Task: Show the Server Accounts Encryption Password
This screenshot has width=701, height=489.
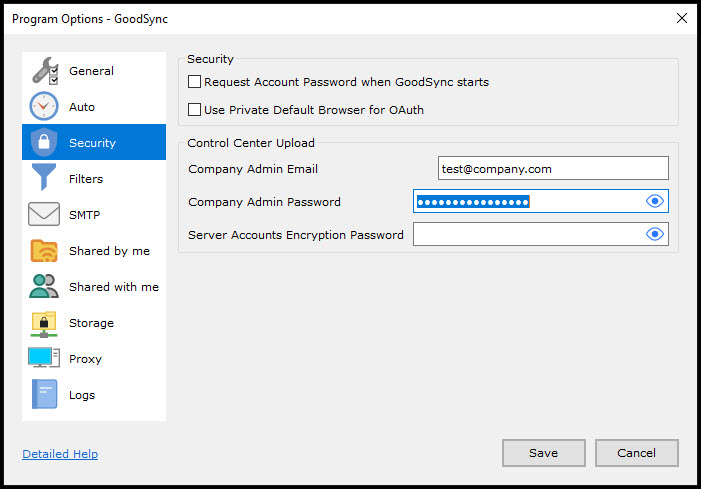Action: [655, 235]
